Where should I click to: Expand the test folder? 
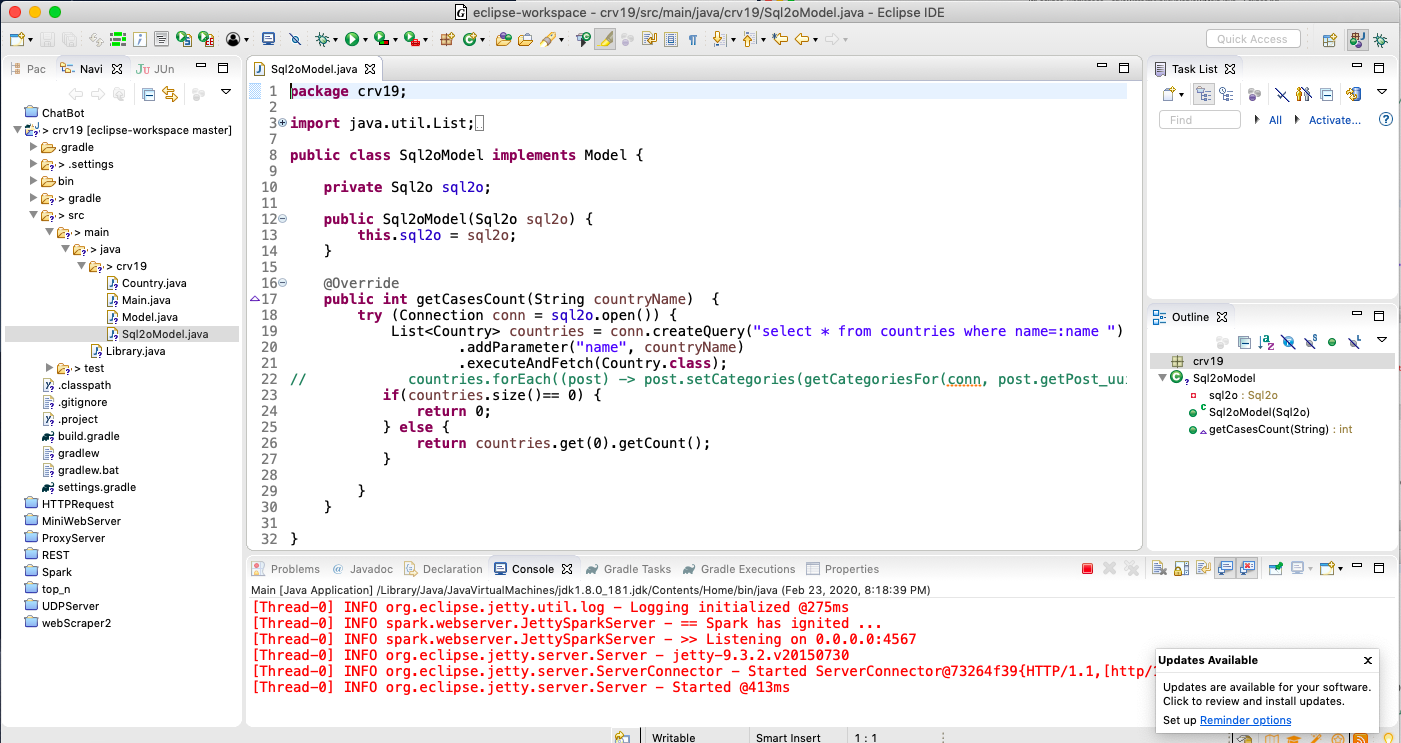(49, 368)
